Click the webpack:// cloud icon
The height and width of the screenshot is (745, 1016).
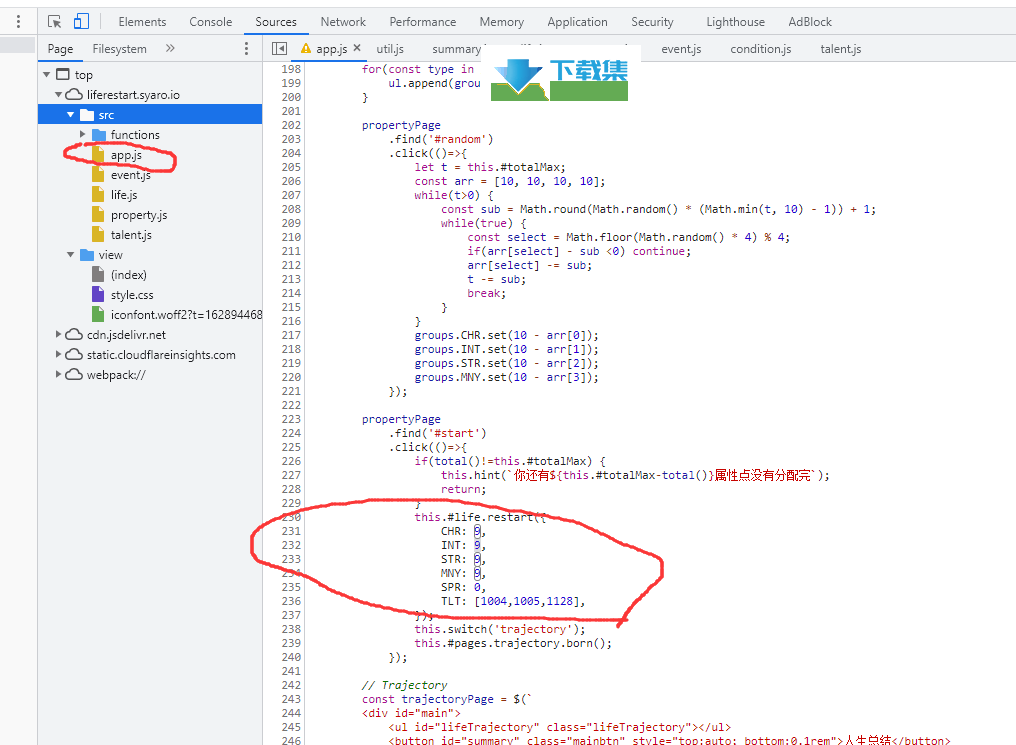75,374
